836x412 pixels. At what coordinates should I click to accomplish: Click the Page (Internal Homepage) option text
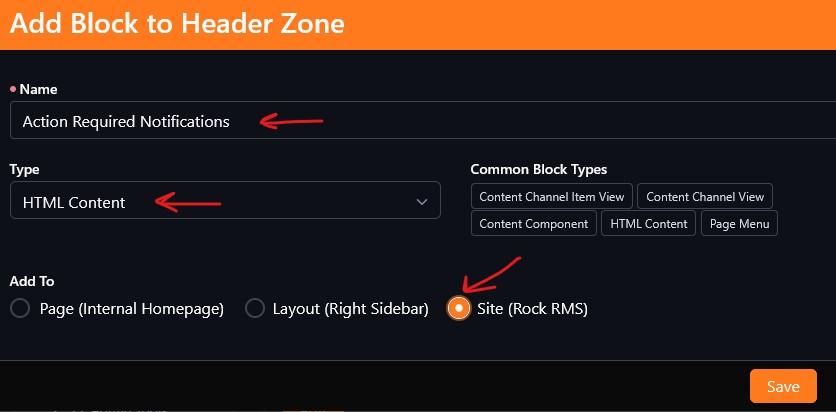131,308
